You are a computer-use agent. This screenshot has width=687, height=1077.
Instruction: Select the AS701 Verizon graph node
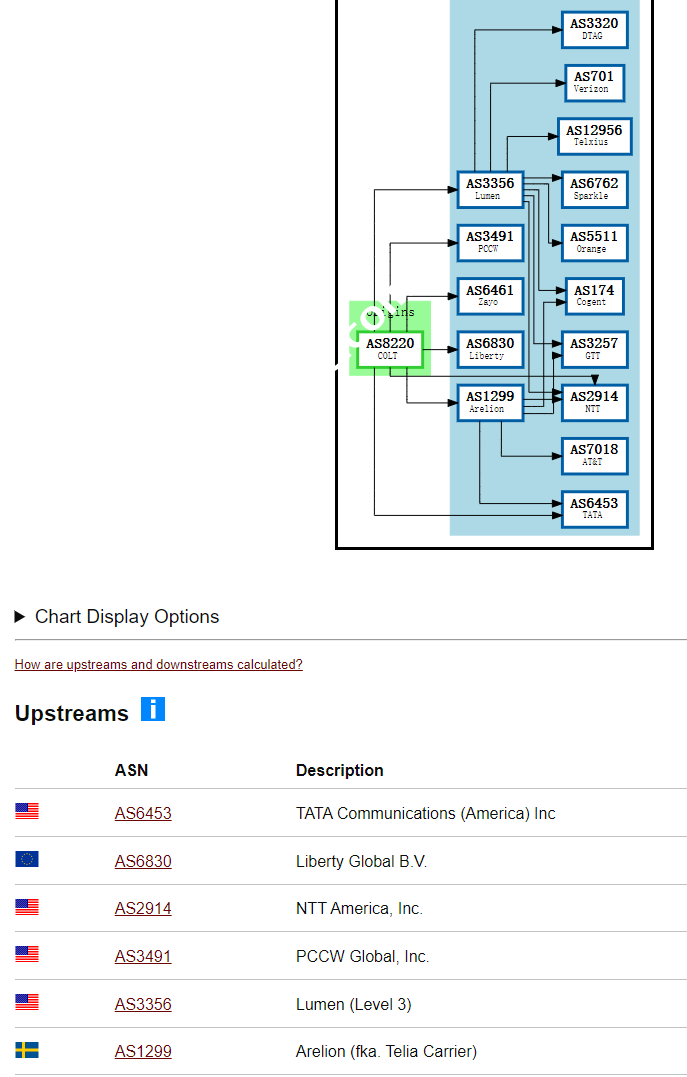pos(594,82)
